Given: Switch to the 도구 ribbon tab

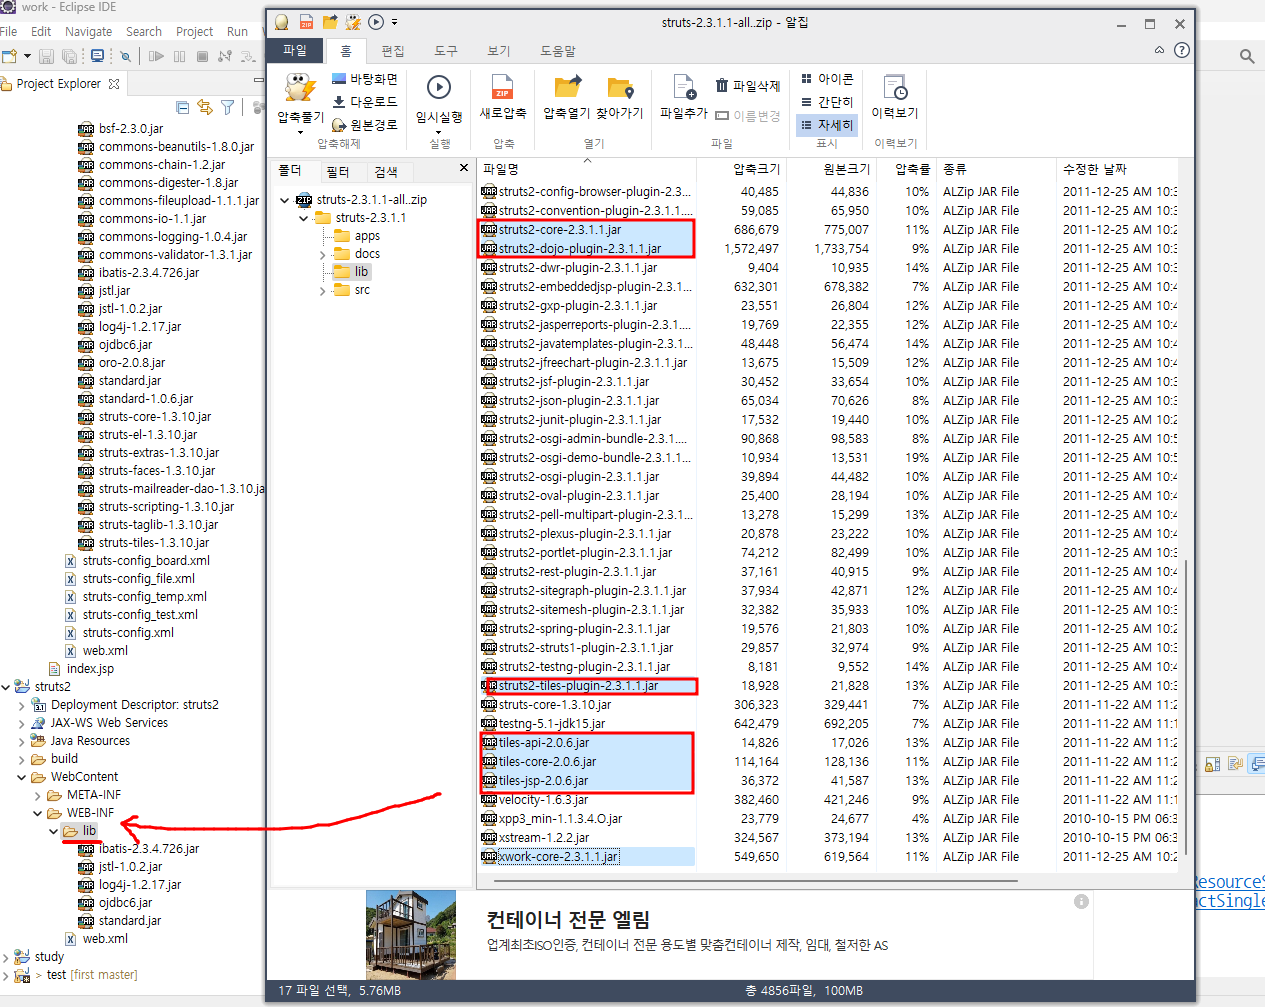Looking at the screenshot, I should [446, 50].
